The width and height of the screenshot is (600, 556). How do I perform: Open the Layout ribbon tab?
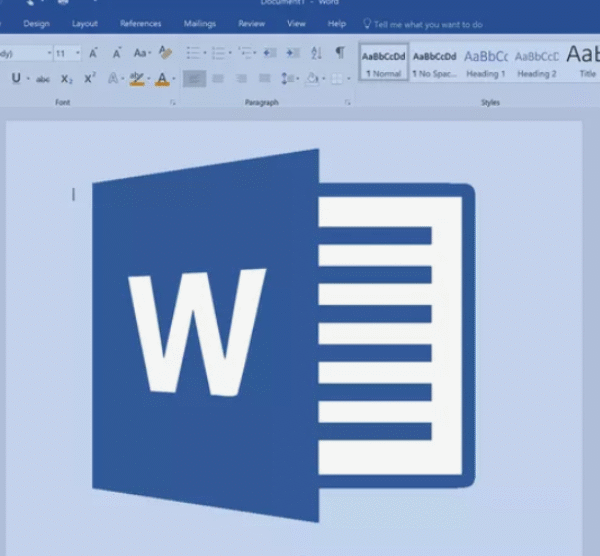pos(85,24)
